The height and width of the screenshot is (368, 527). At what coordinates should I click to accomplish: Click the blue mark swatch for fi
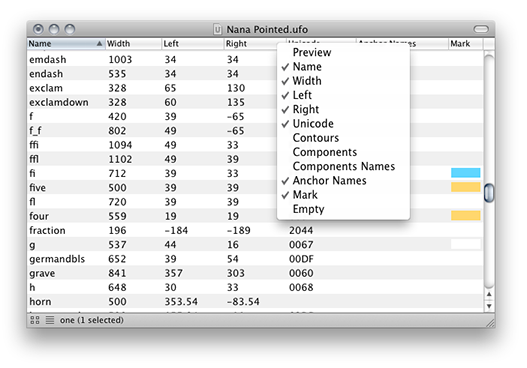tap(465, 173)
